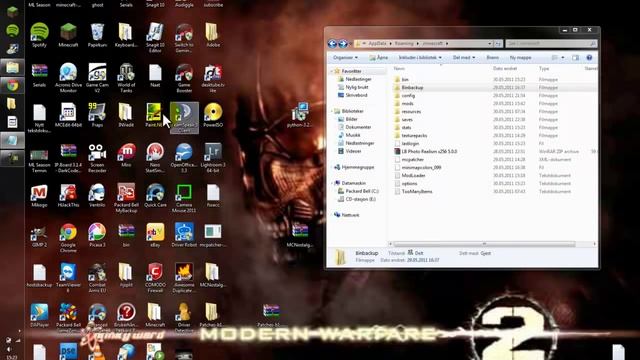Viewport: 640px width, 360px height.
Task: Open the PowerISO disc icon
Action: tap(213, 115)
